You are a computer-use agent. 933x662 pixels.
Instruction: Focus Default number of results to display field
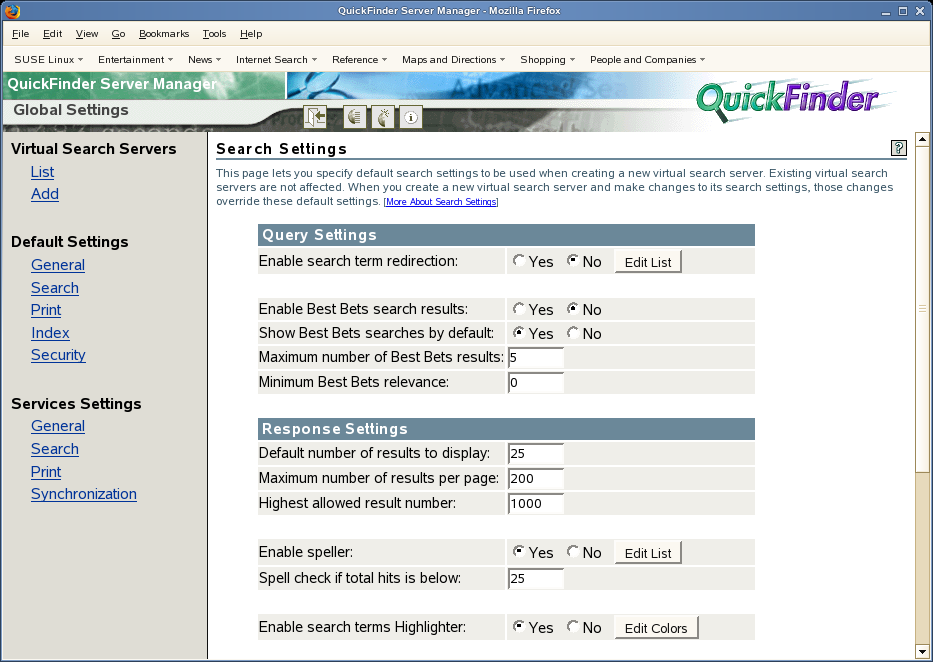pos(536,454)
